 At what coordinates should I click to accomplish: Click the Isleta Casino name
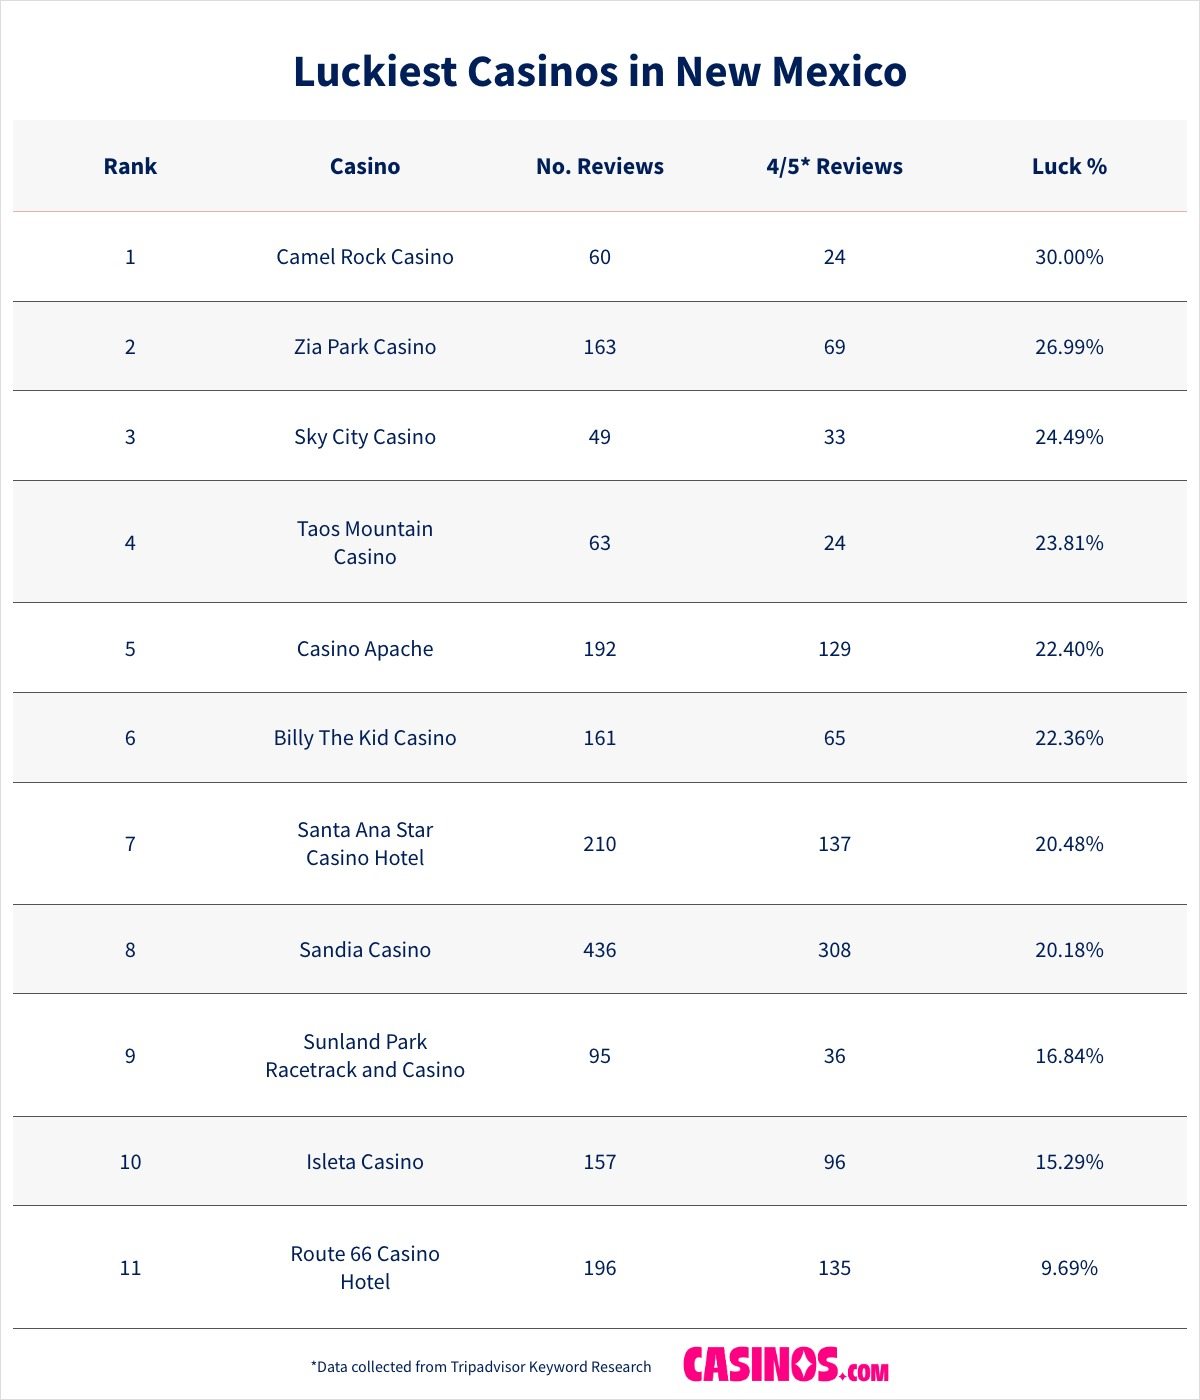pyautogui.click(x=365, y=1162)
